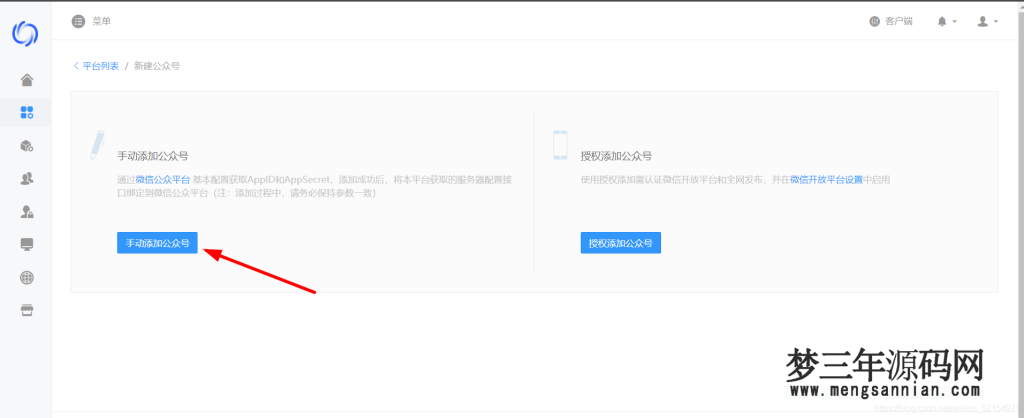The height and width of the screenshot is (418, 1024).
Task: Click the 手动添加公众号 section heading
Action: coord(153,156)
